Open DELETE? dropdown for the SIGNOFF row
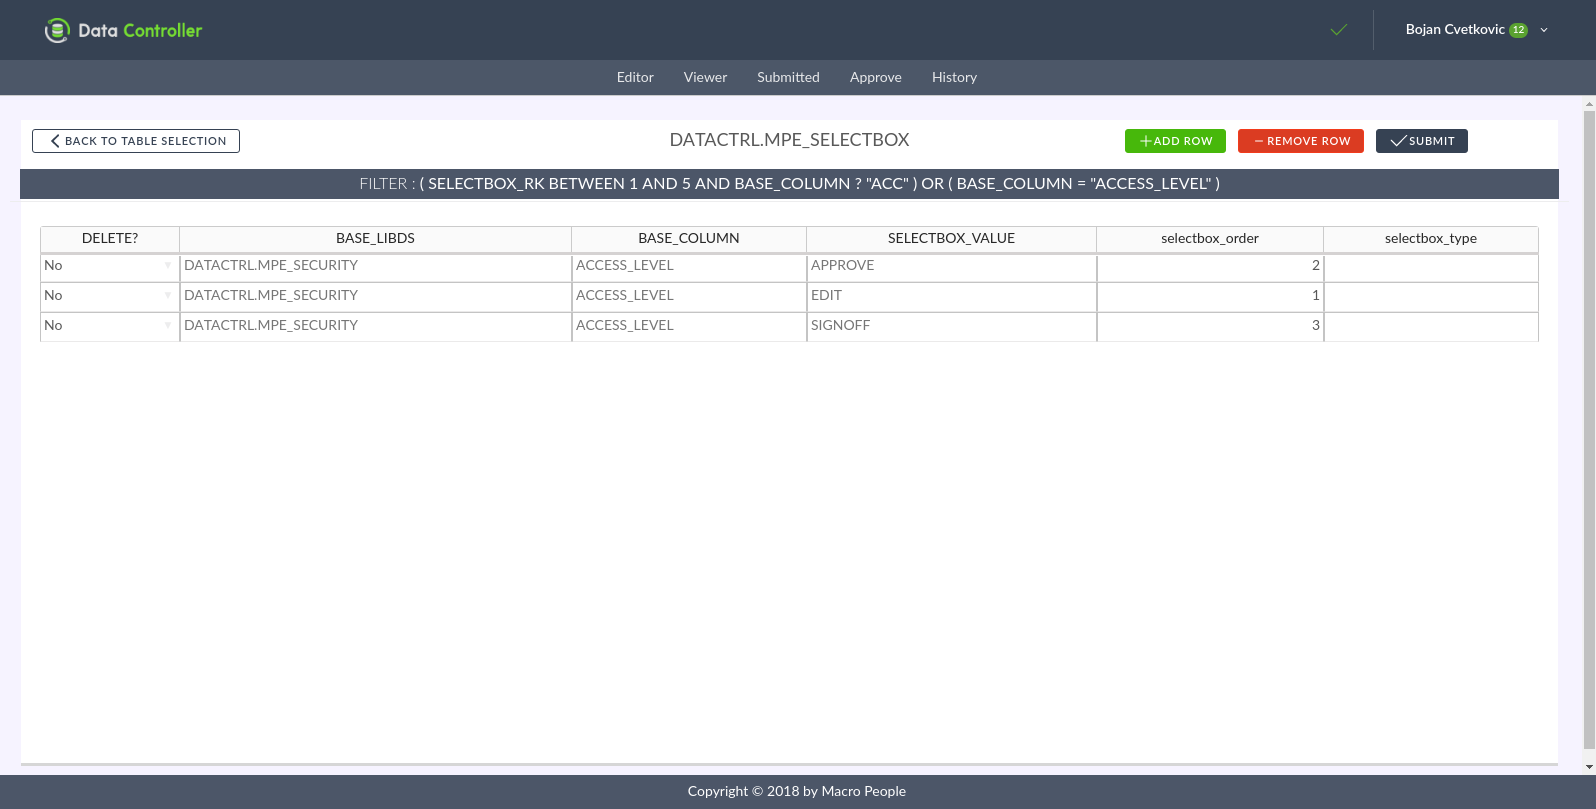This screenshot has width=1596, height=809. point(167,326)
